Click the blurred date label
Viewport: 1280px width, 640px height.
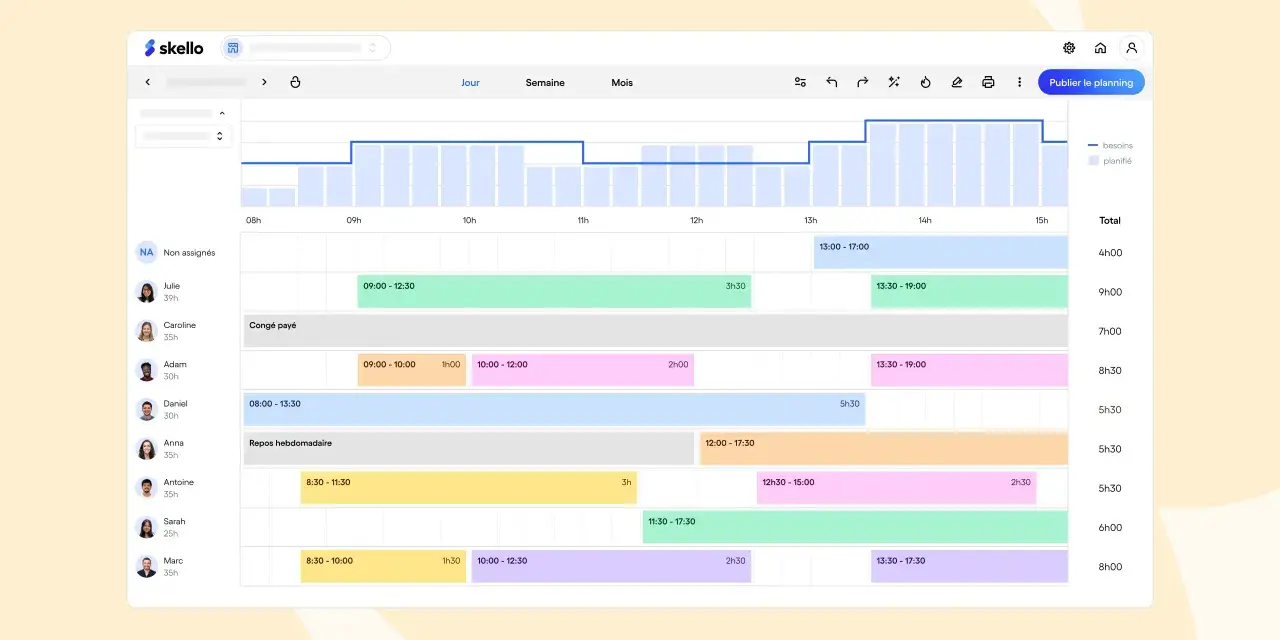(206, 82)
